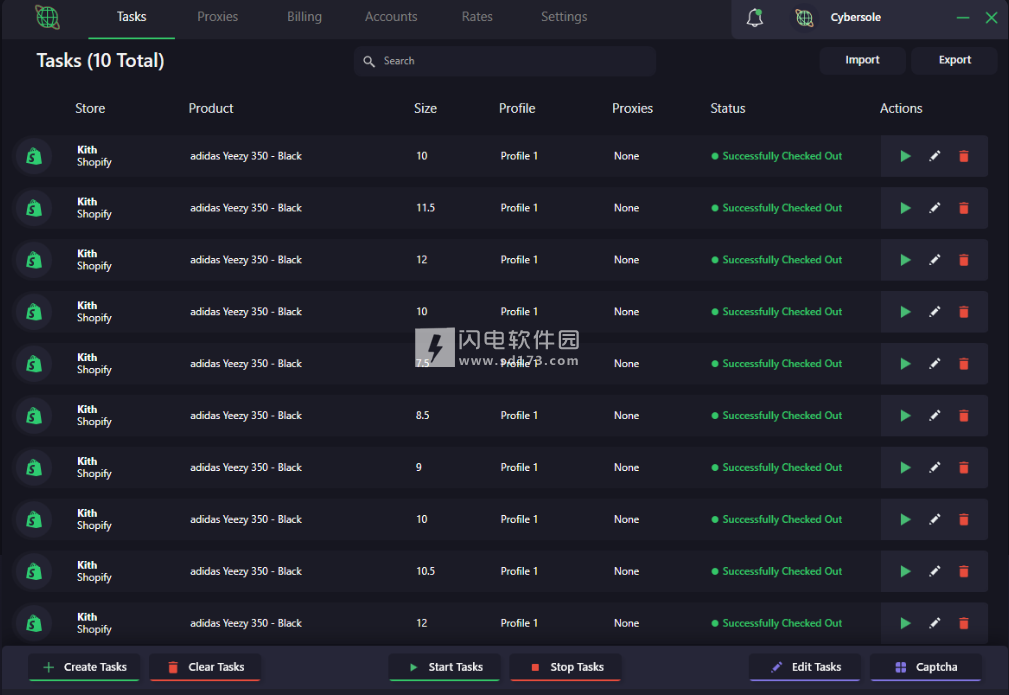Click the 'Tasks (10 Total)' heading
Image resolution: width=1009 pixels, height=695 pixels.
(x=100, y=60)
